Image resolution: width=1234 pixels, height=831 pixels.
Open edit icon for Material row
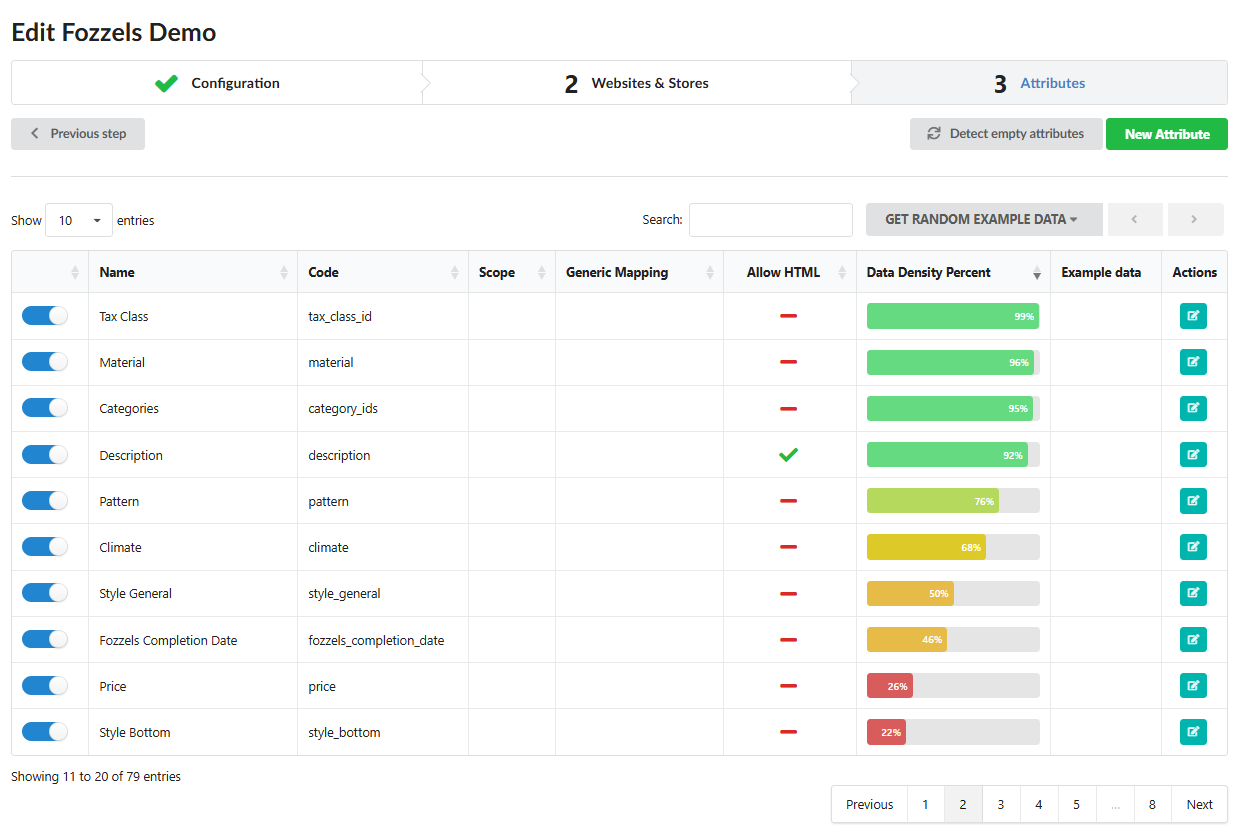point(1193,362)
